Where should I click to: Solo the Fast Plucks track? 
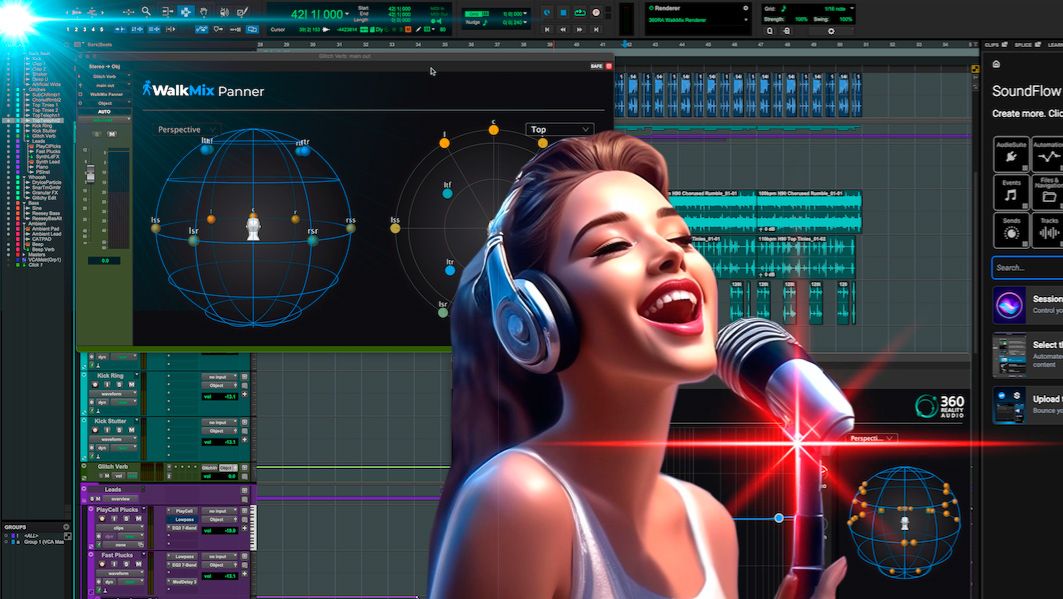click(126, 564)
